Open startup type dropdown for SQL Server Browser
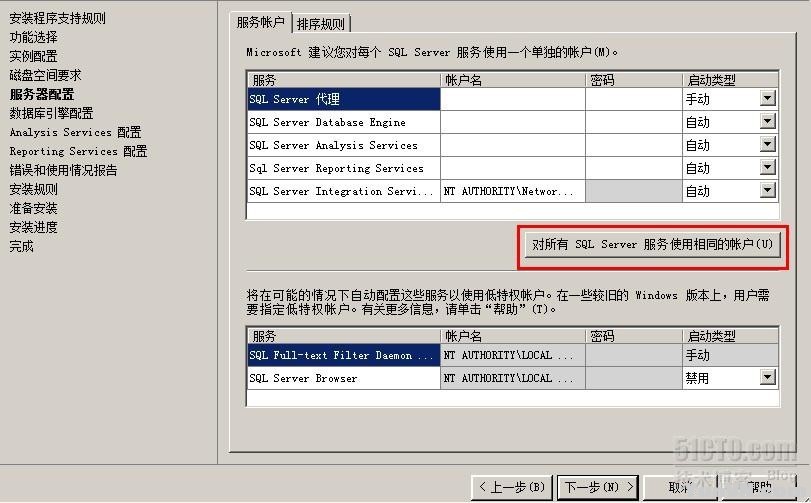 pyautogui.click(x=768, y=377)
